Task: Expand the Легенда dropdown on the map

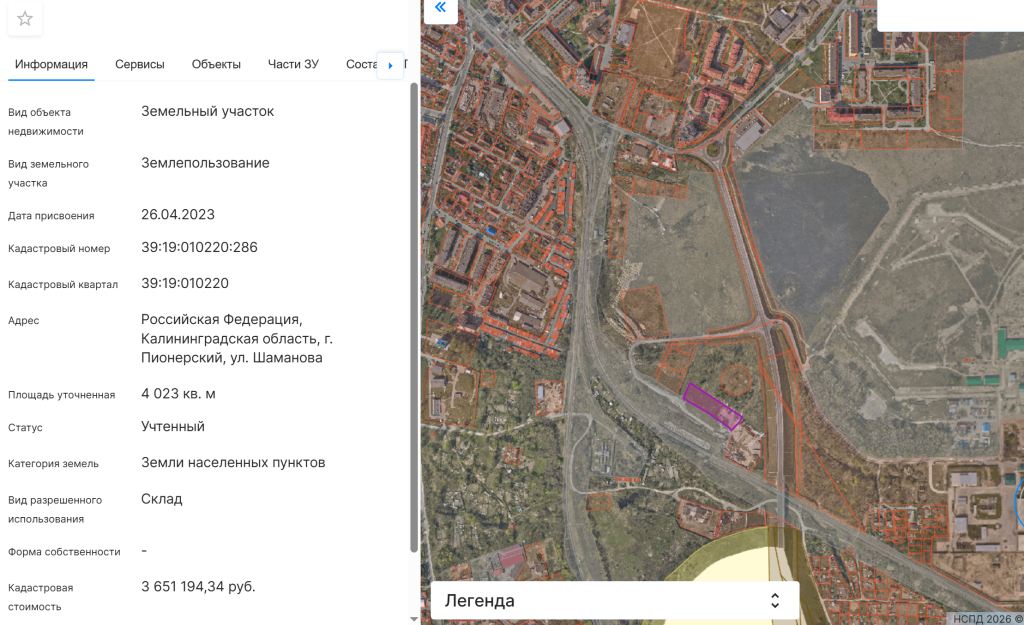Action: pos(614,600)
